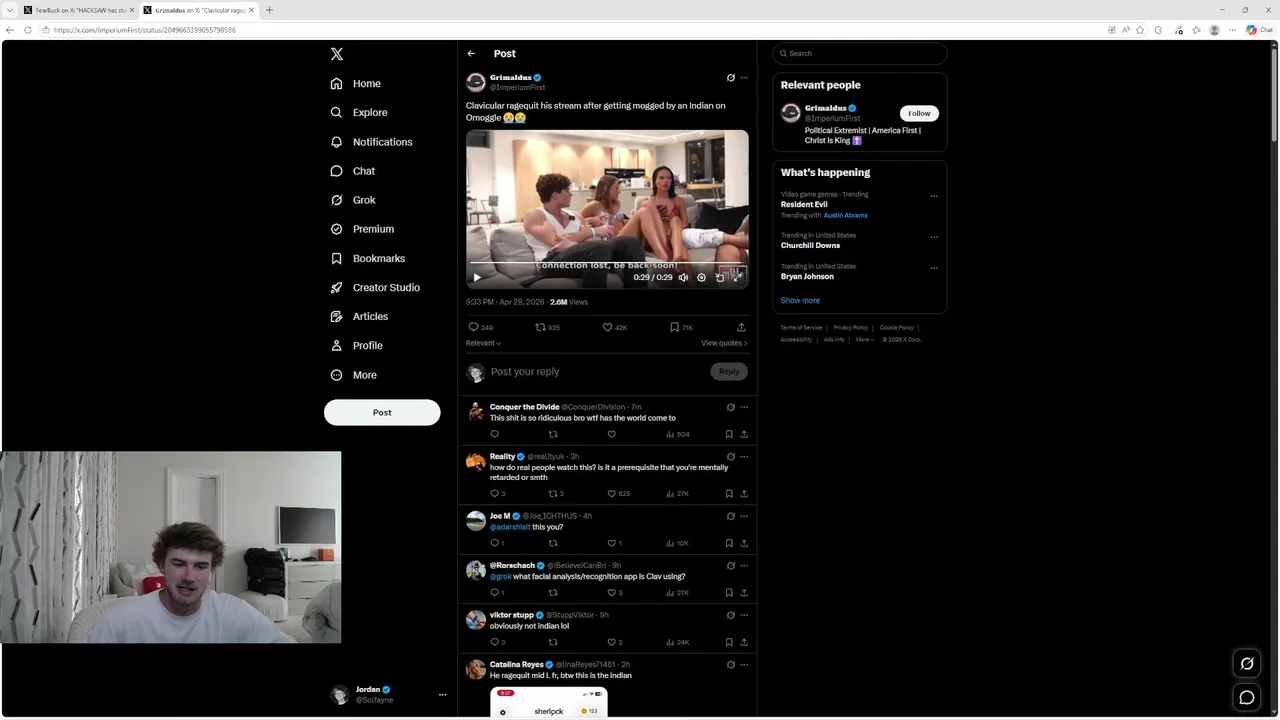The height and width of the screenshot is (720, 1280).
Task: Open more options on Conquer the Divide's reply
Action: [x=743, y=407]
